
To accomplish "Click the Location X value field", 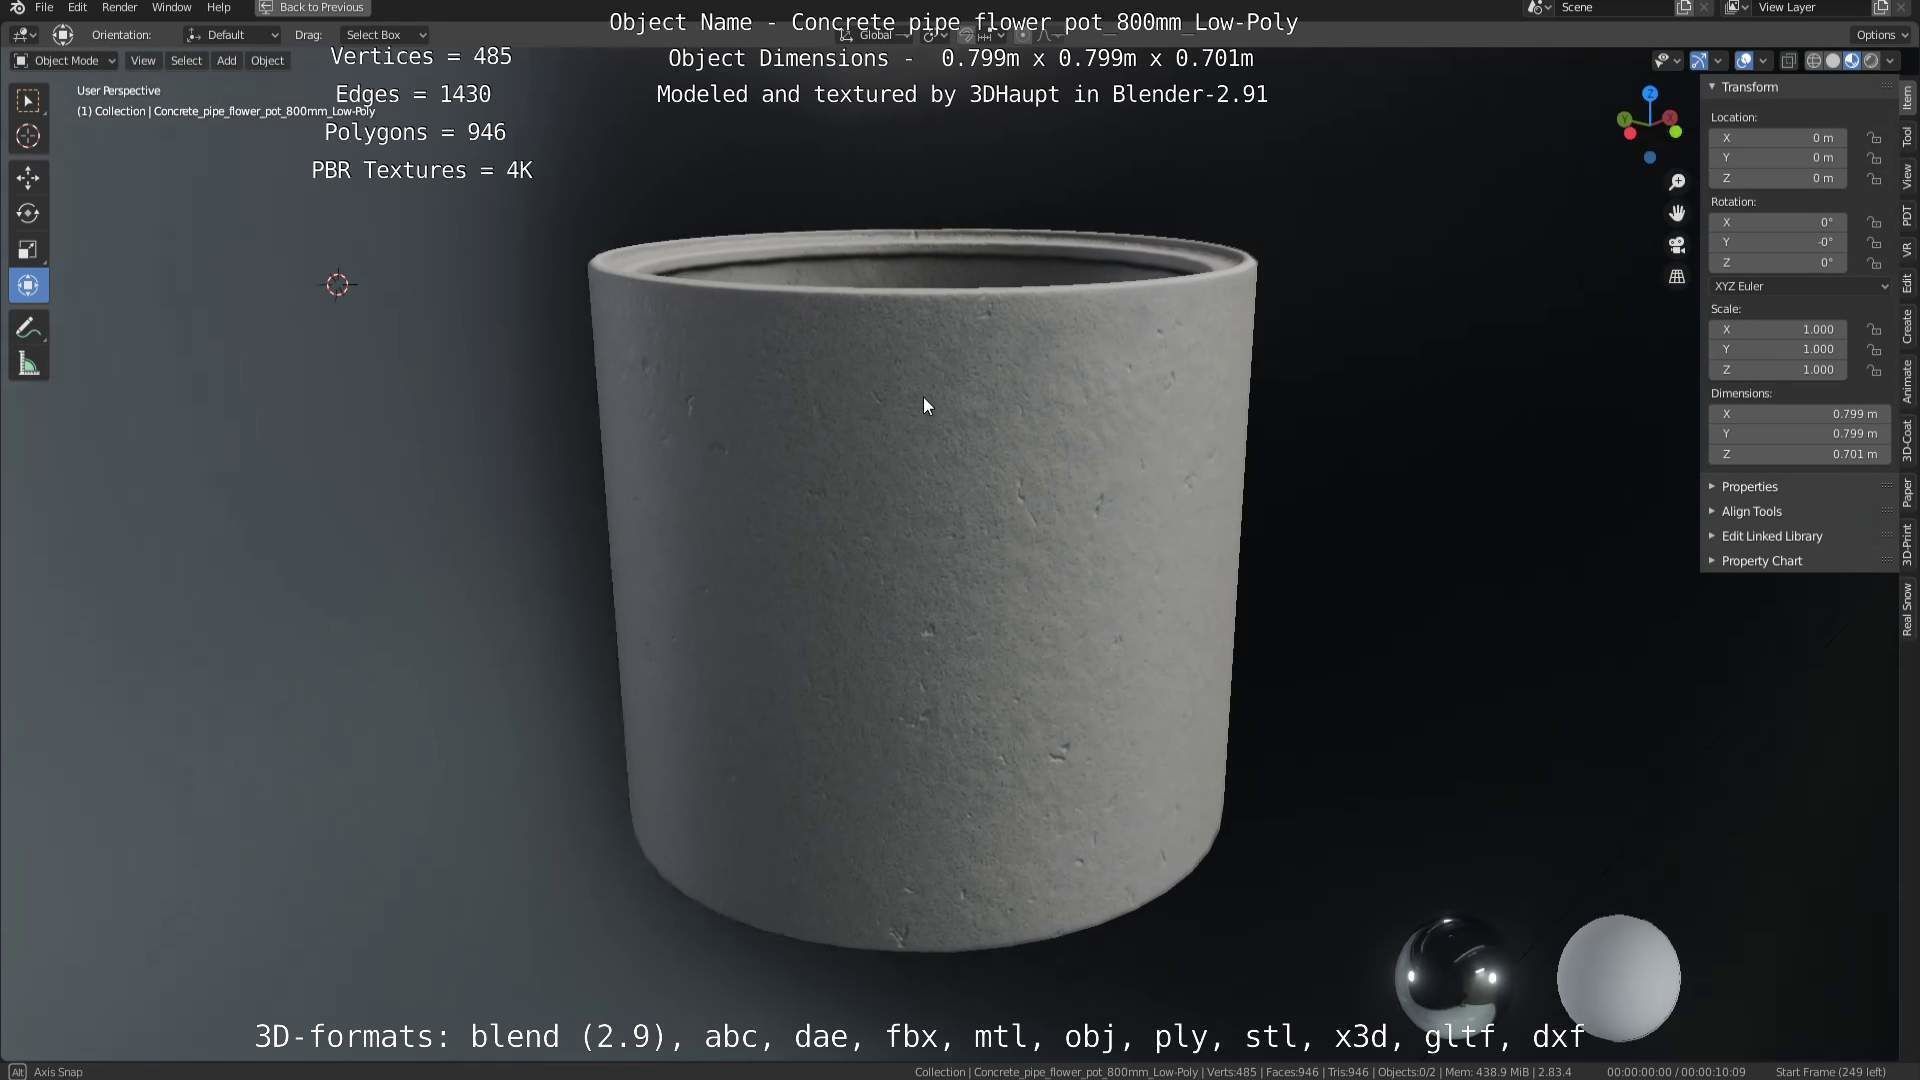I will coord(1778,138).
